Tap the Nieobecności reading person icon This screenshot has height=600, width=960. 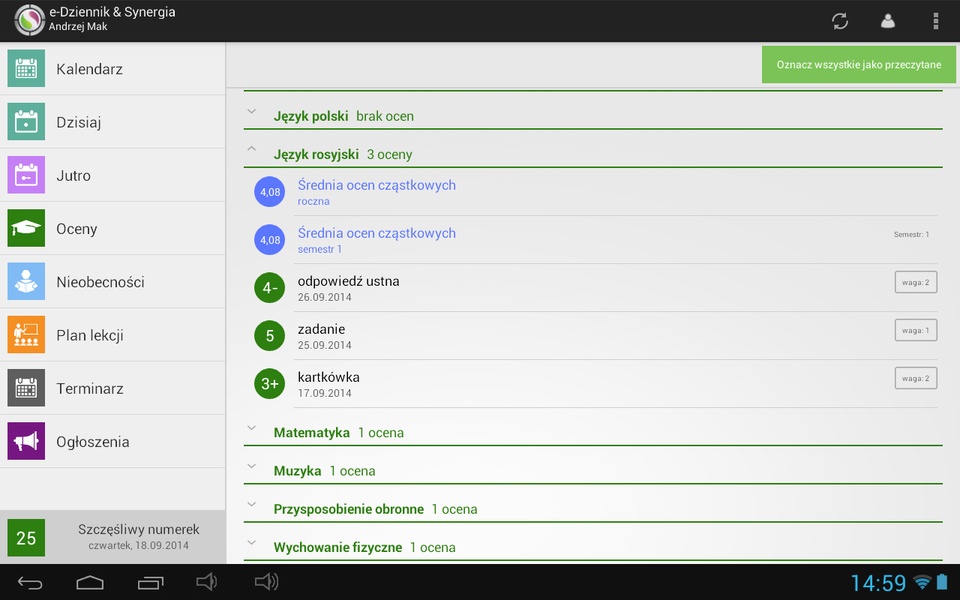tap(26, 281)
